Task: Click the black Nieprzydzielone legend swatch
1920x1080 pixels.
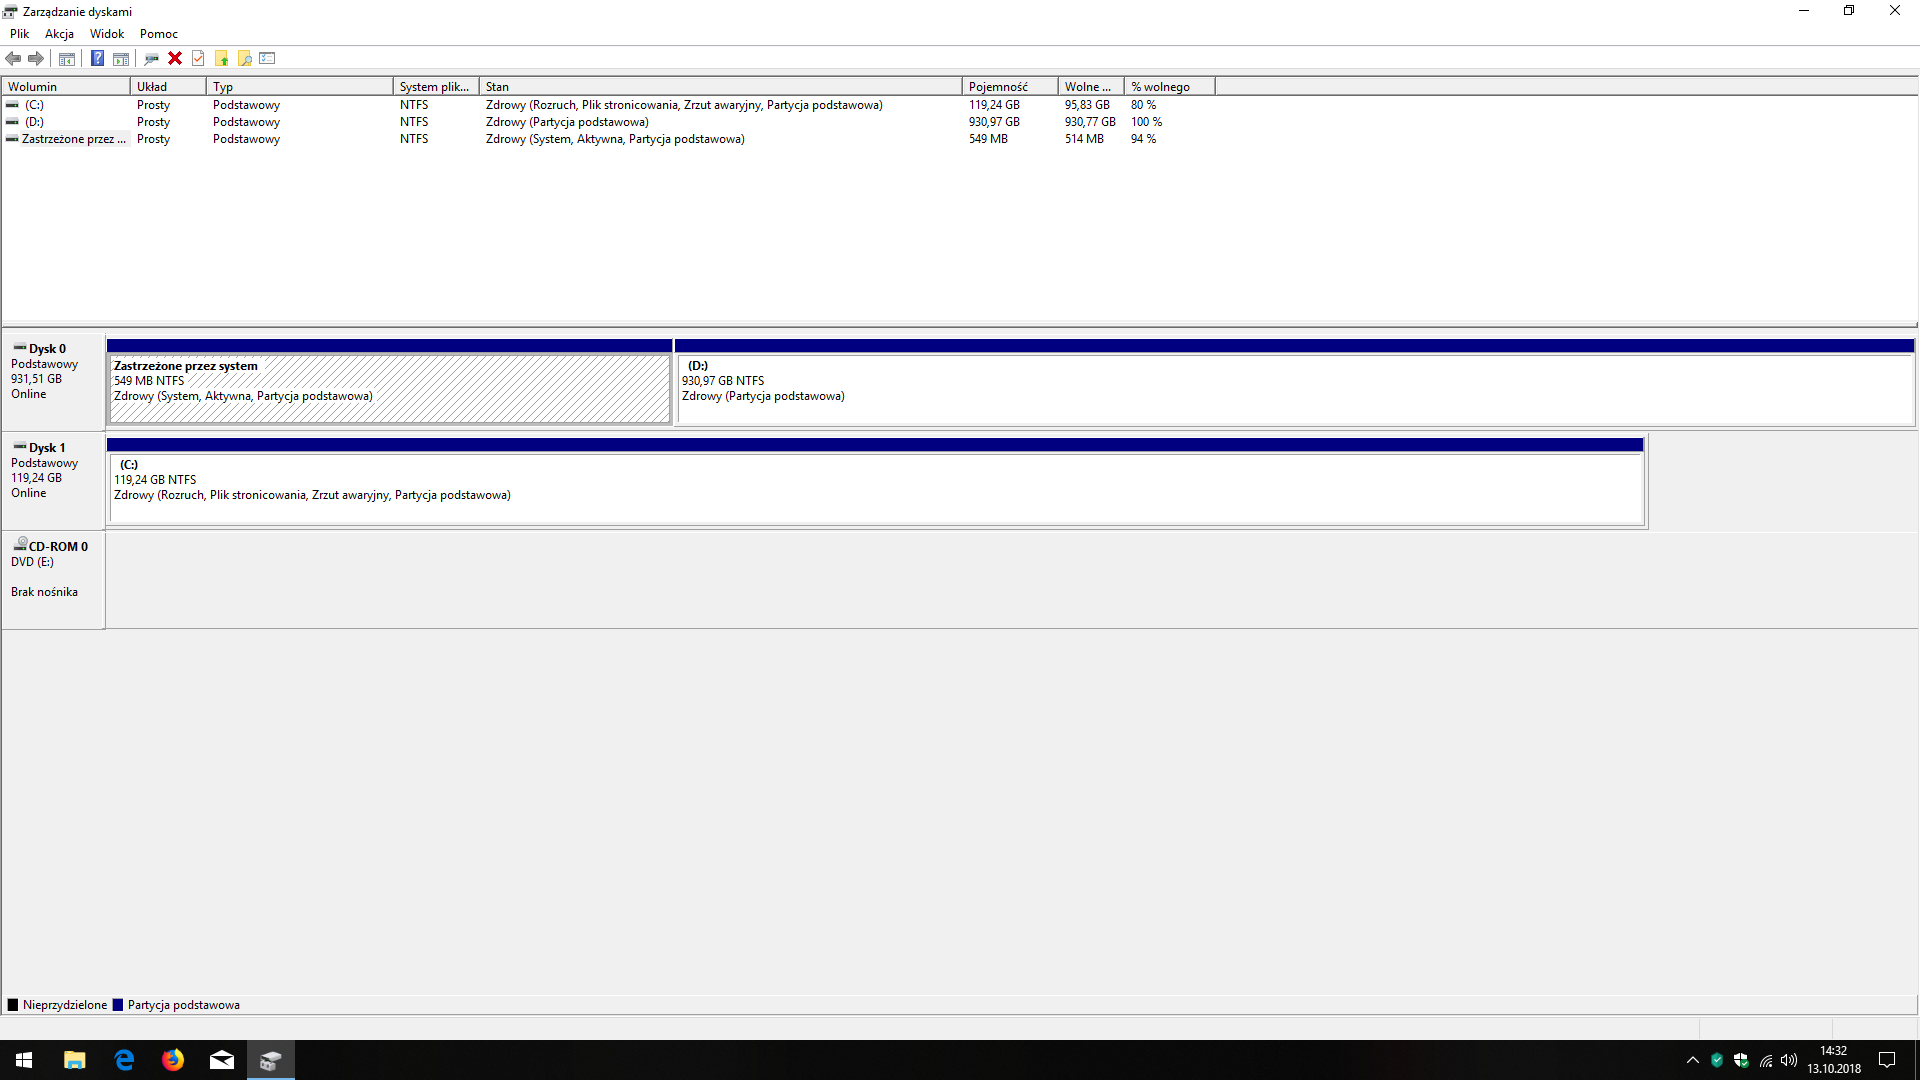Action: coord(13,1005)
